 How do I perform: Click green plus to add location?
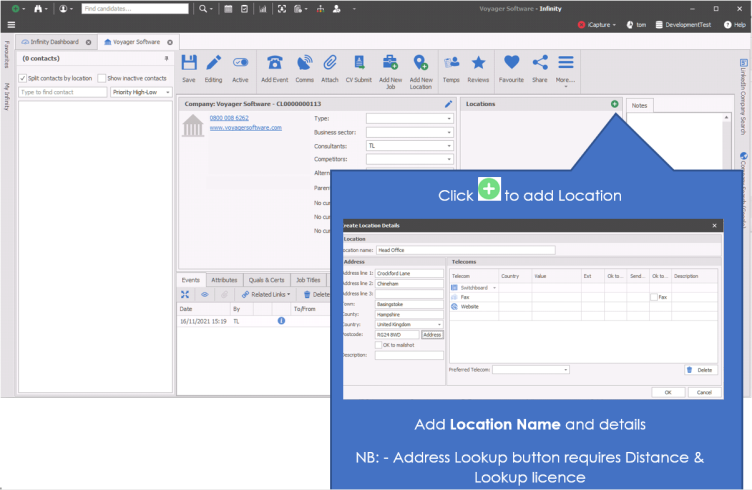coord(614,104)
